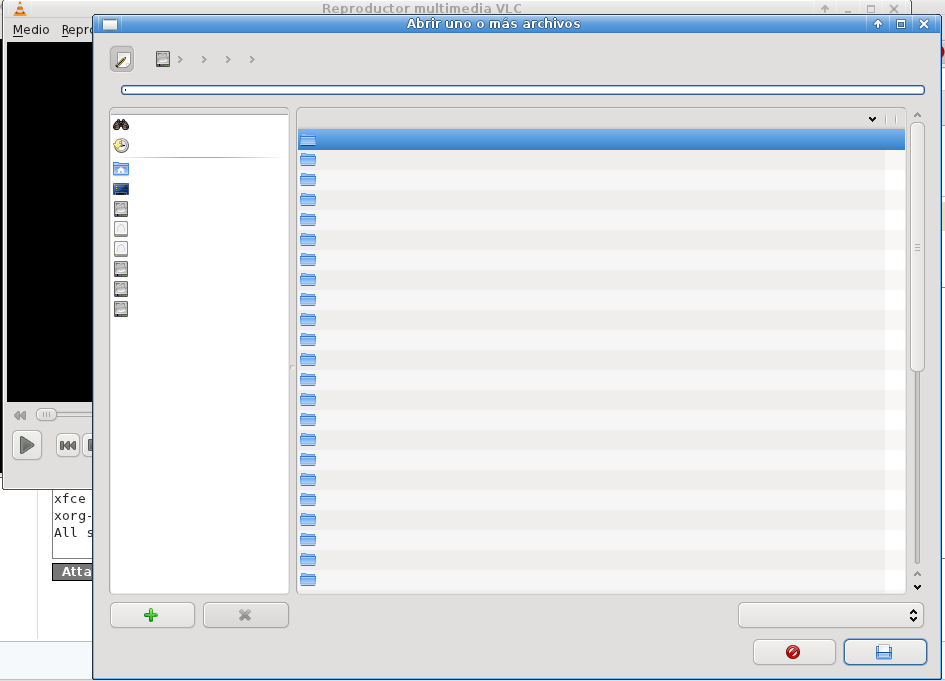Open Search with the binoculars icon
945x681 pixels.
tap(121, 125)
